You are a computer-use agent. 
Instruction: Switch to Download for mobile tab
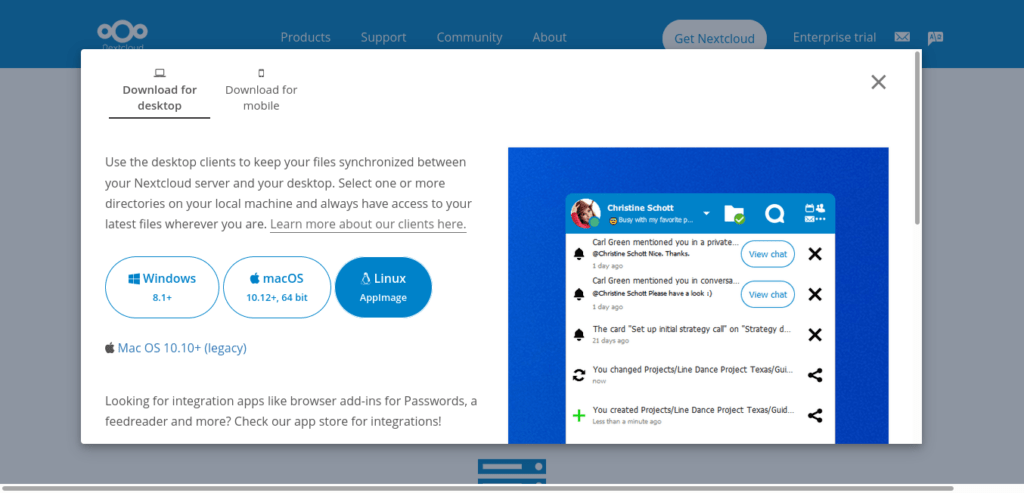point(261,91)
